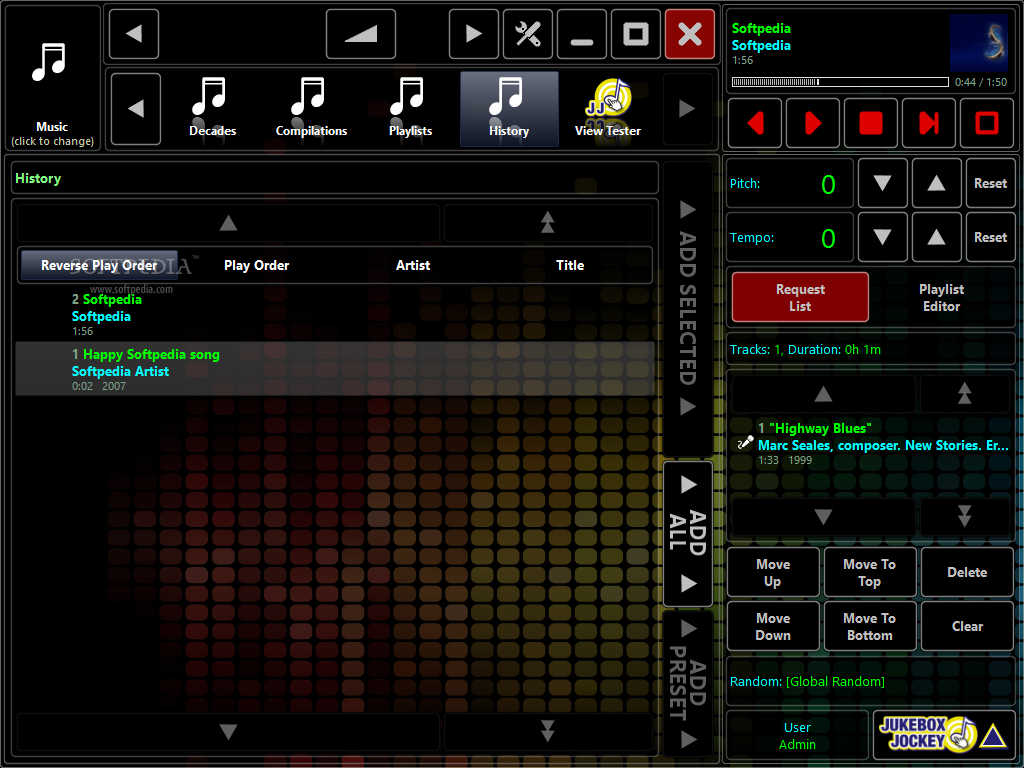Click the User Admin button
Screen dimensions: 1024x768
pyautogui.click(x=797, y=735)
